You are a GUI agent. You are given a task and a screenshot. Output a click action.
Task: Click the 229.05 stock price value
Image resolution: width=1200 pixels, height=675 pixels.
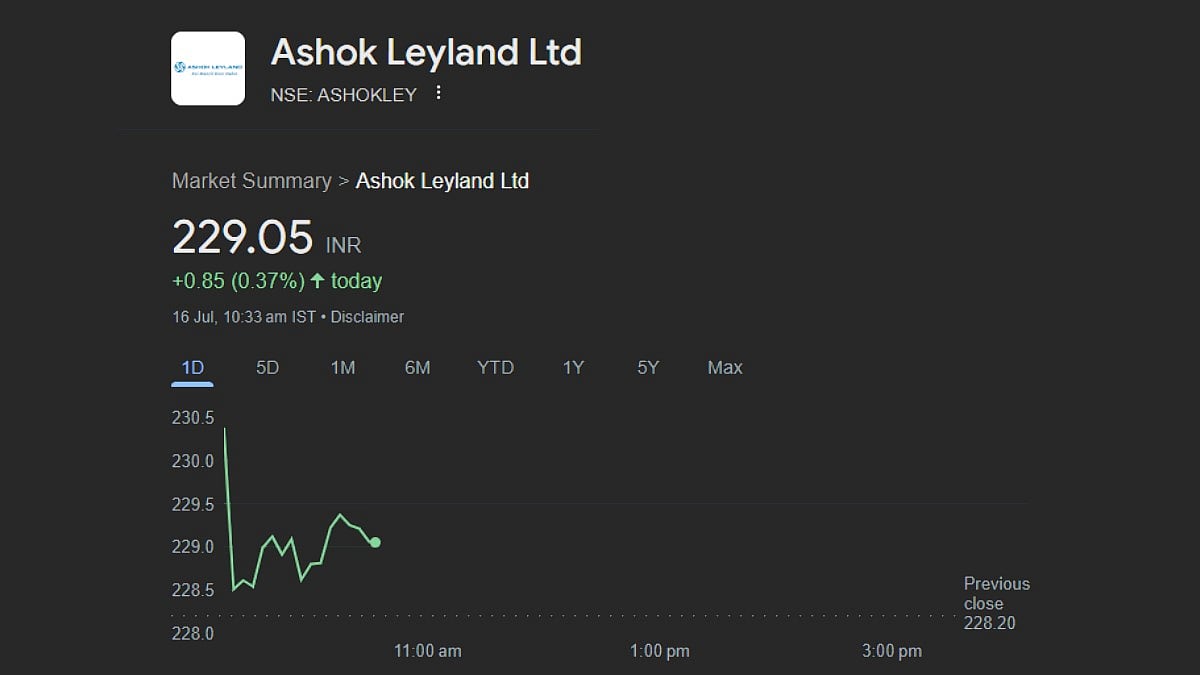tap(243, 238)
